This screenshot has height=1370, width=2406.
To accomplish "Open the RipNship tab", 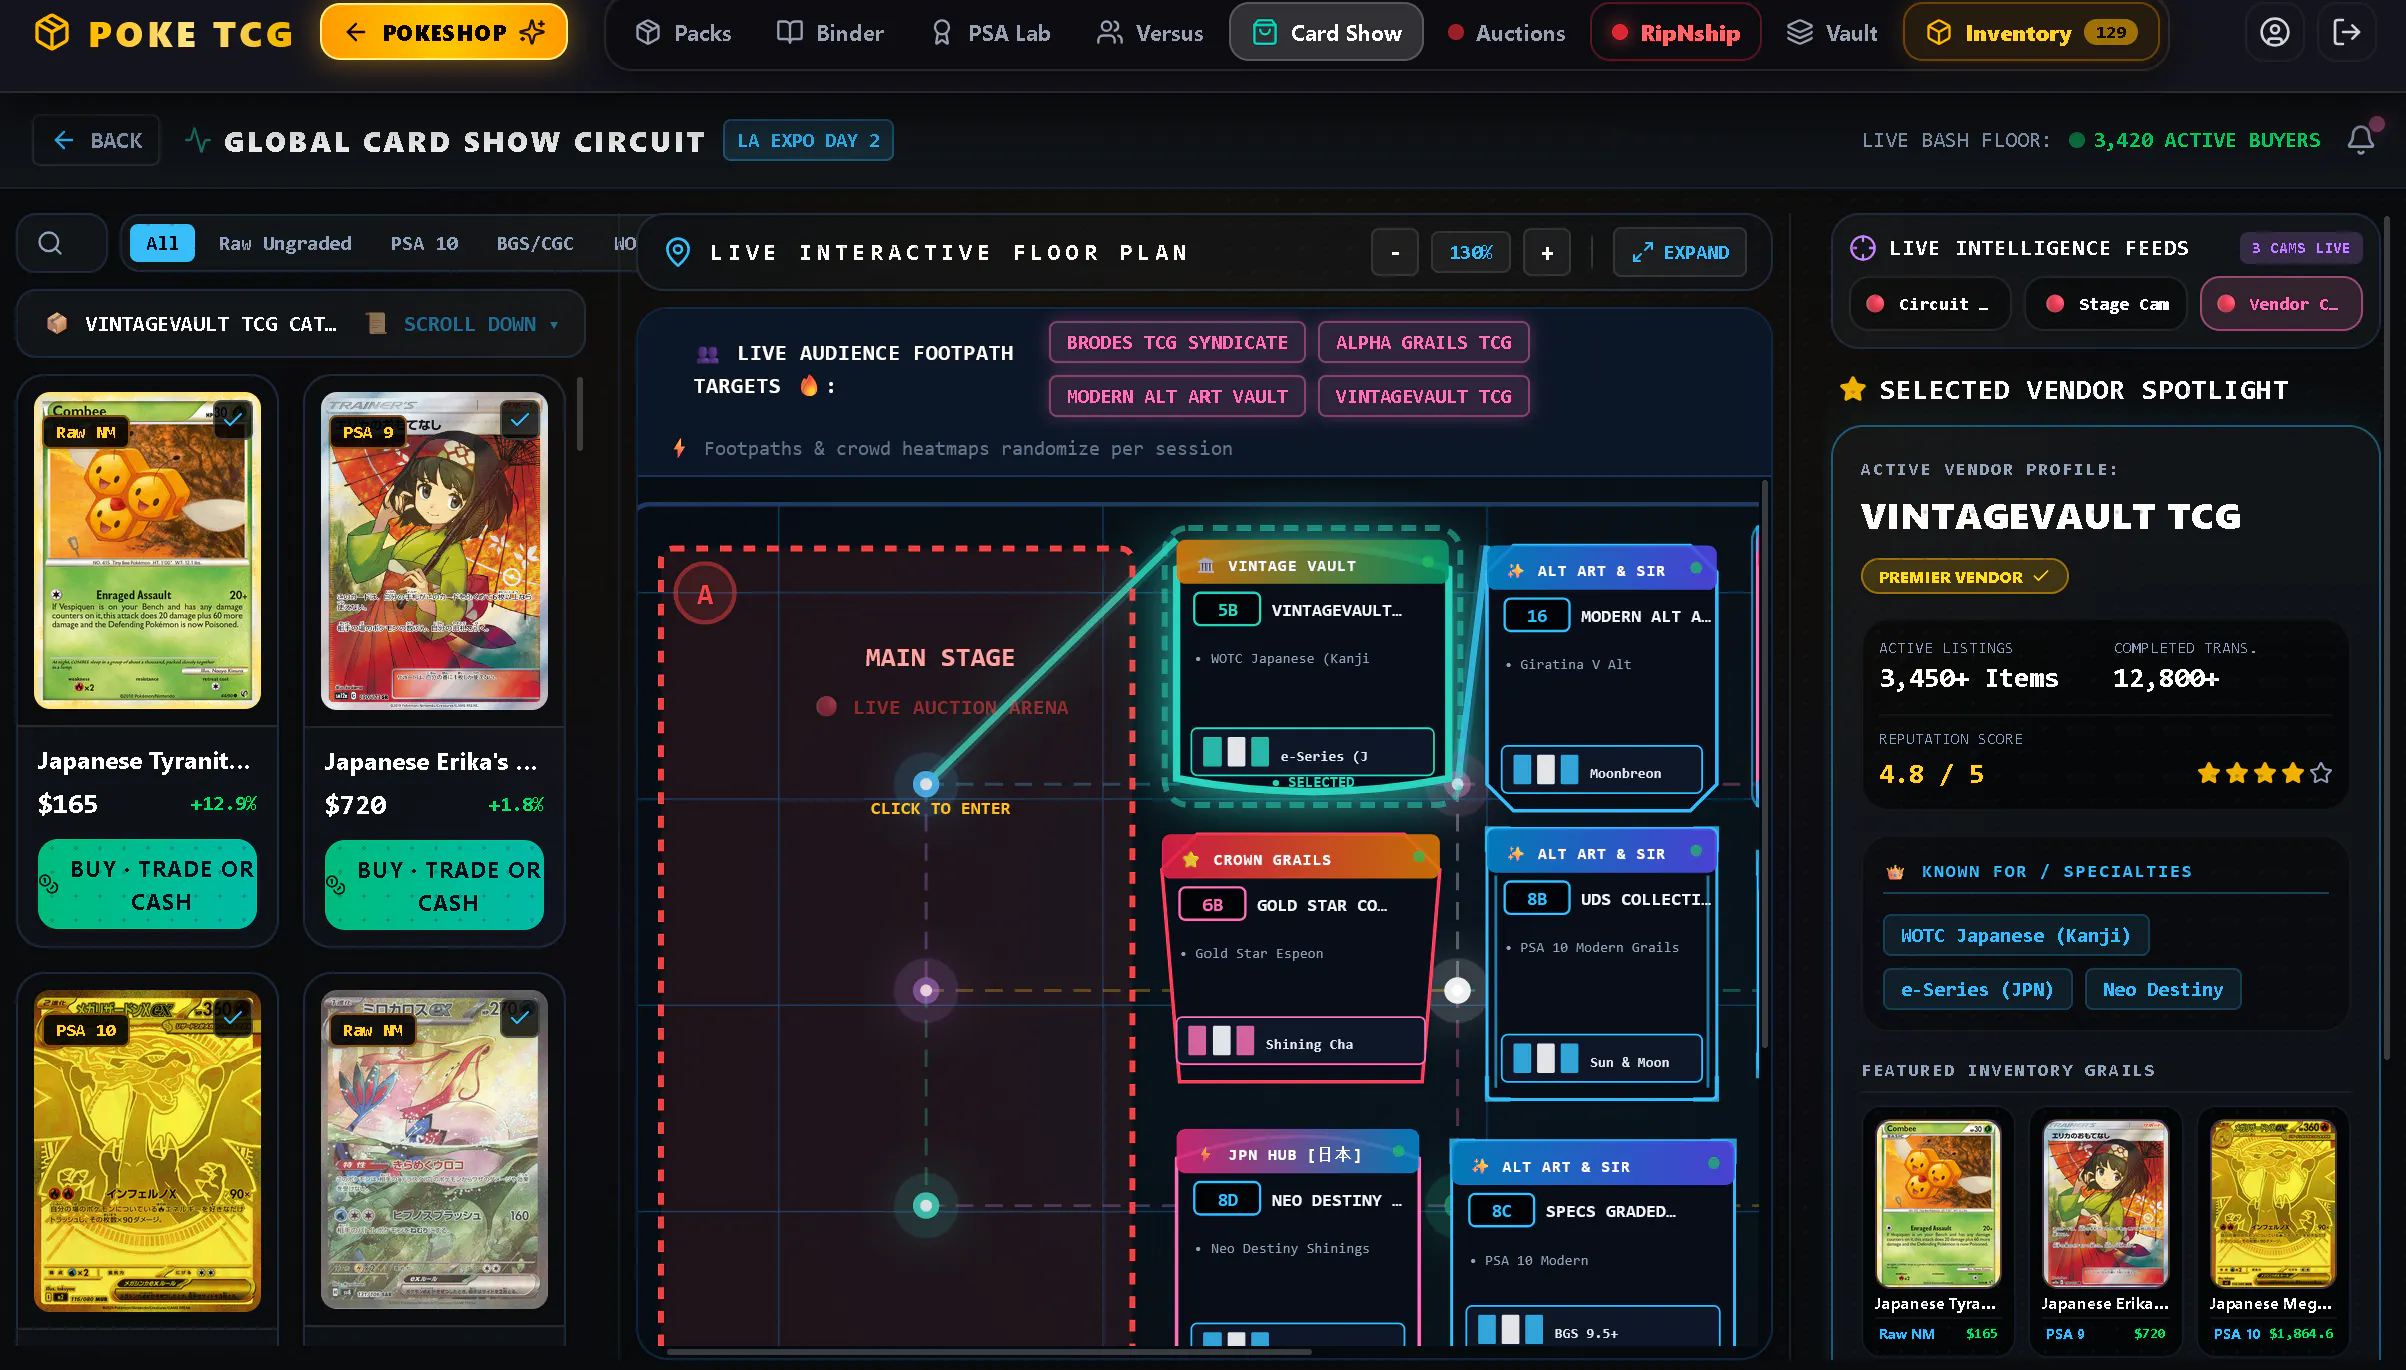I will pos(1676,33).
